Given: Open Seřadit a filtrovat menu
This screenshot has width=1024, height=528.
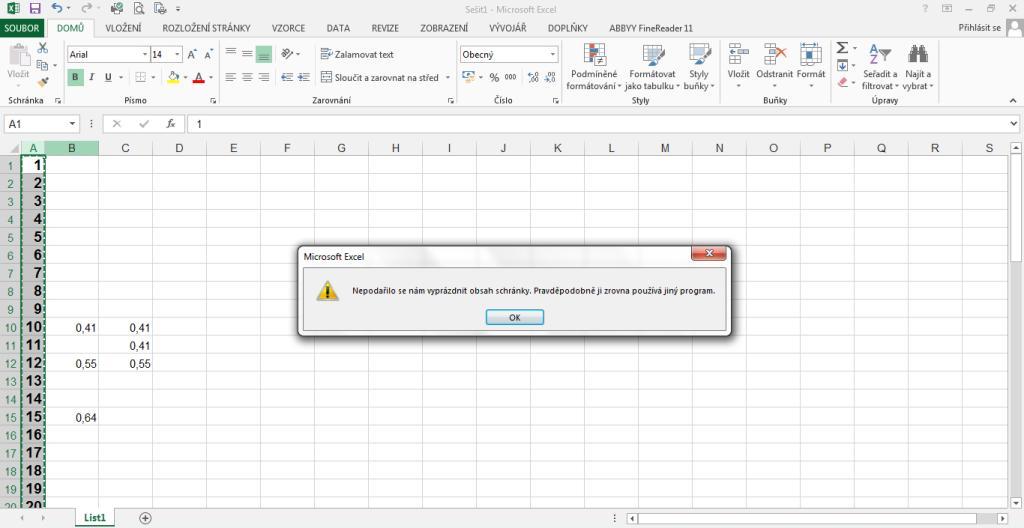Looking at the screenshot, I should click(880, 68).
